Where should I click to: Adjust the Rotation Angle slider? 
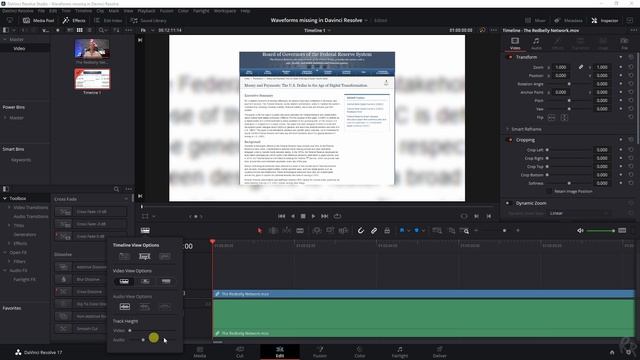click(569, 84)
